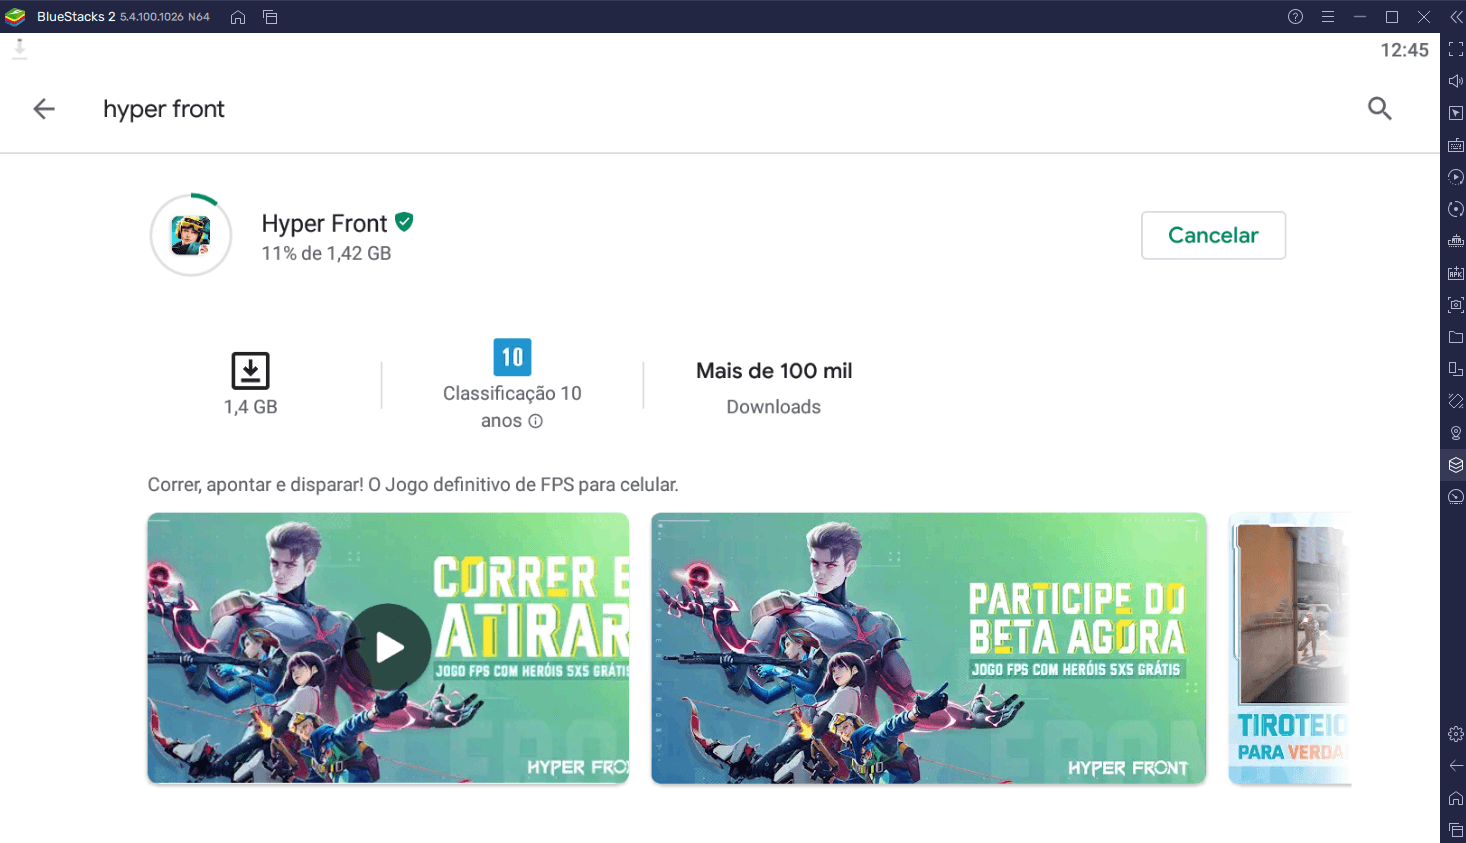
Task: Click the 'Correr, apontar e disparar!' description text
Action: [413, 485]
